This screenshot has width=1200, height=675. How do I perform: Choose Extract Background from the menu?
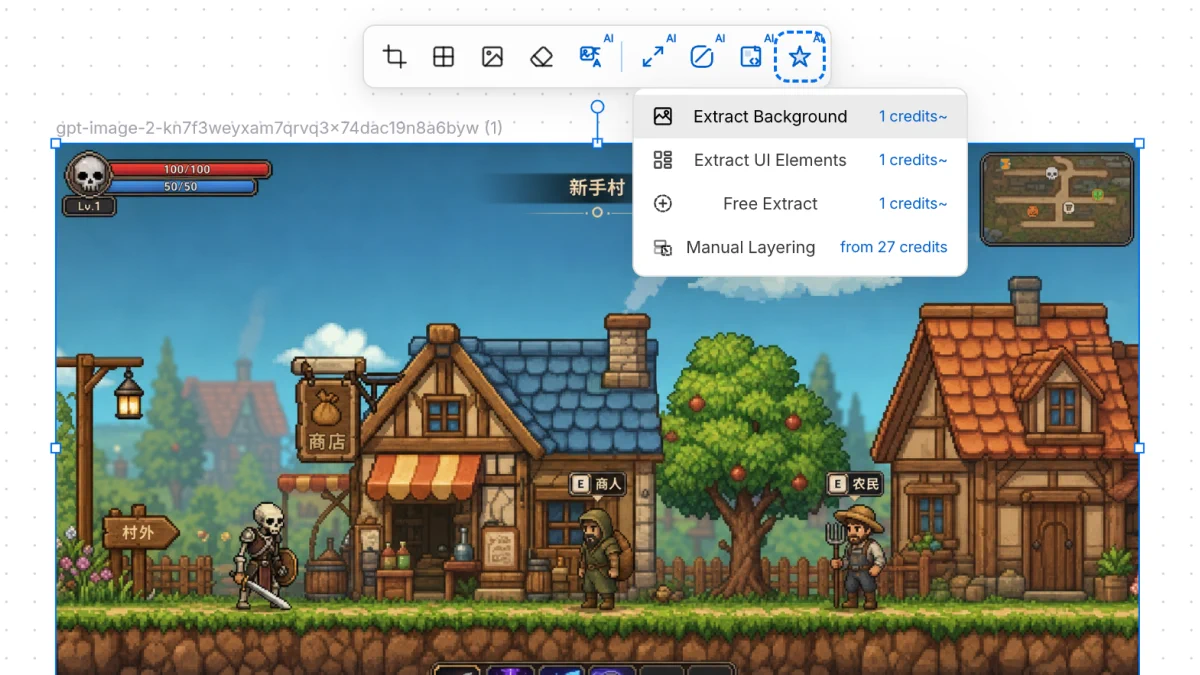tap(800, 117)
